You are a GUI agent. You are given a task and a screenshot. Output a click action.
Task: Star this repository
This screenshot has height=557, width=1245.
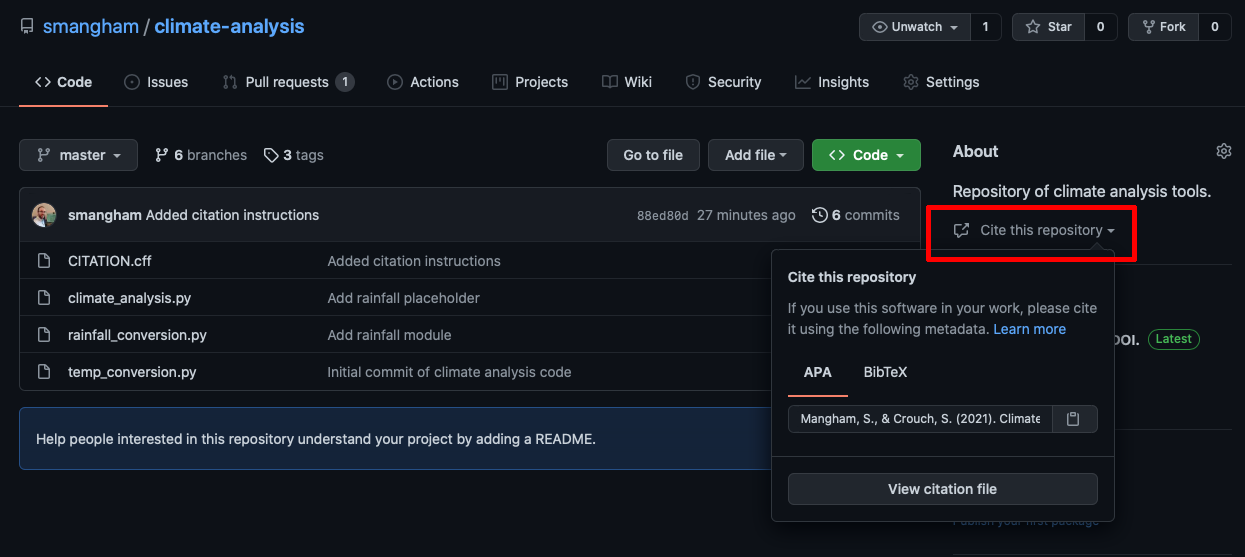coord(1048,27)
